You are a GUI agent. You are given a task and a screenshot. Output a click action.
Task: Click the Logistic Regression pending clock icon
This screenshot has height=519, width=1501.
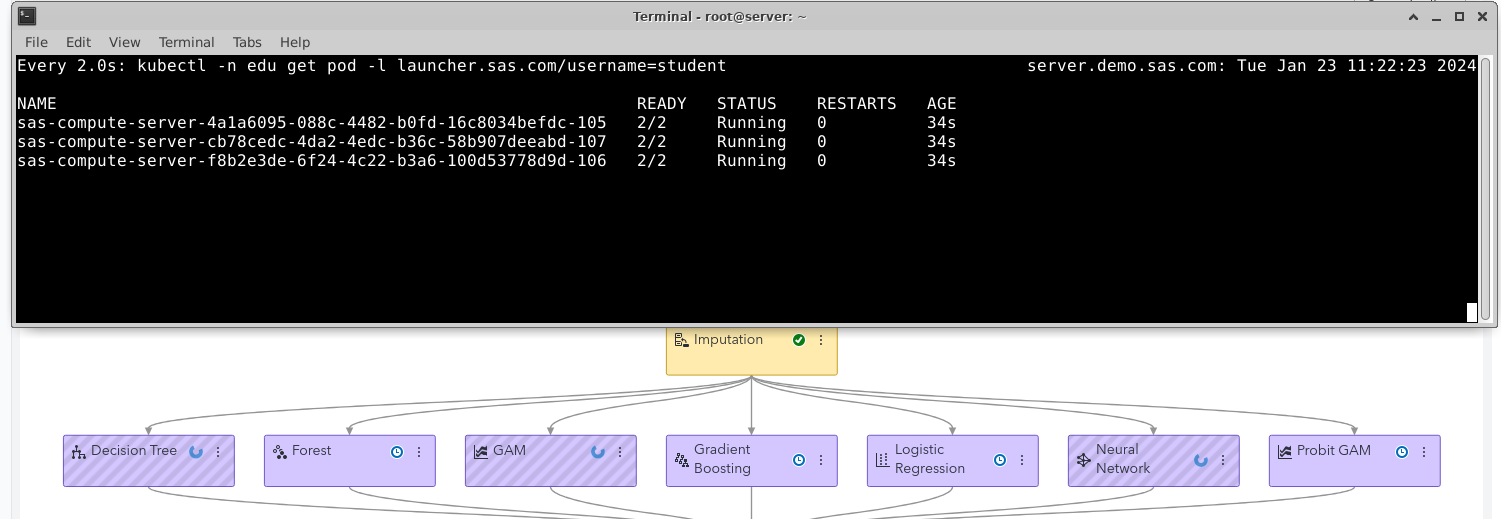pyautogui.click(x=1000, y=460)
